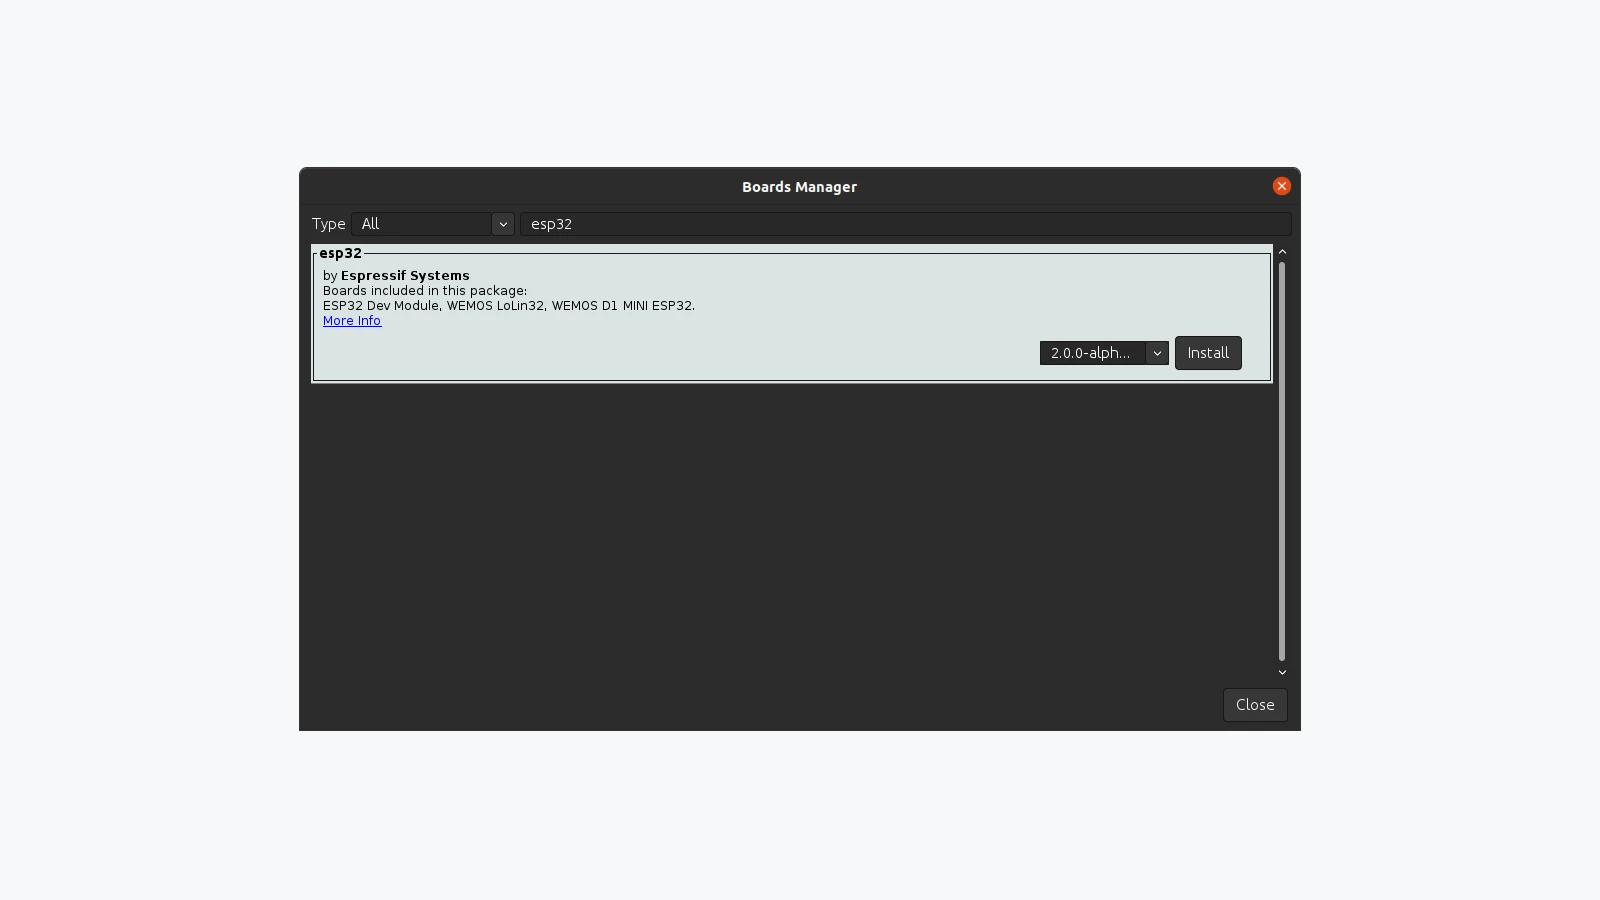Close the Boards Manager with the red X

pos(1281,186)
